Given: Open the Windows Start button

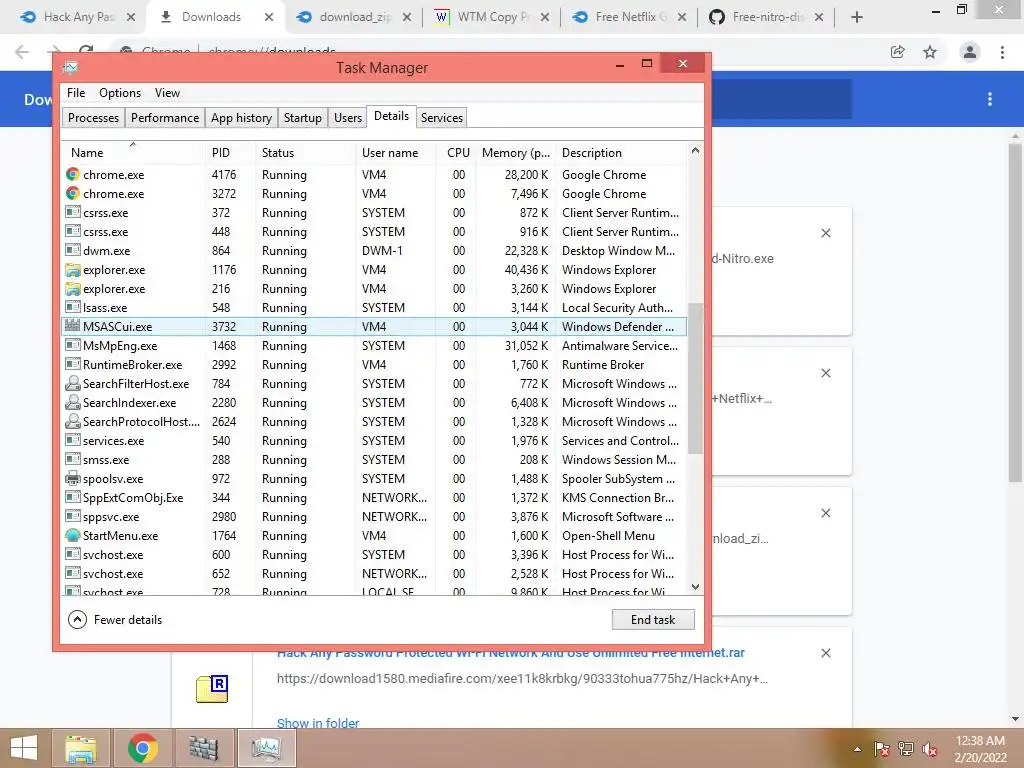Looking at the screenshot, I should click(24, 748).
